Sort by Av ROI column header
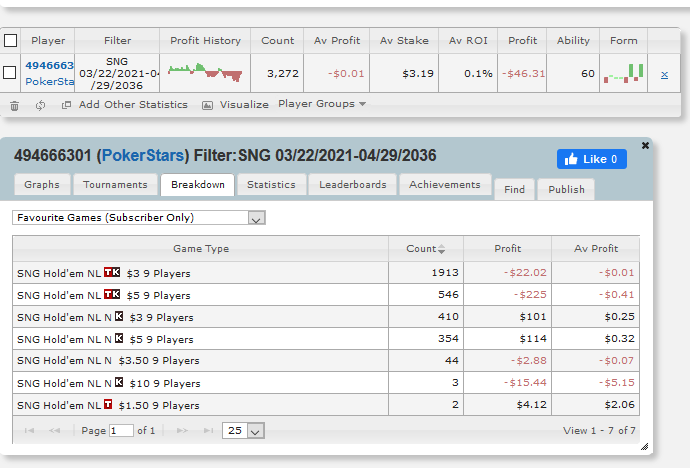 (468, 40)
